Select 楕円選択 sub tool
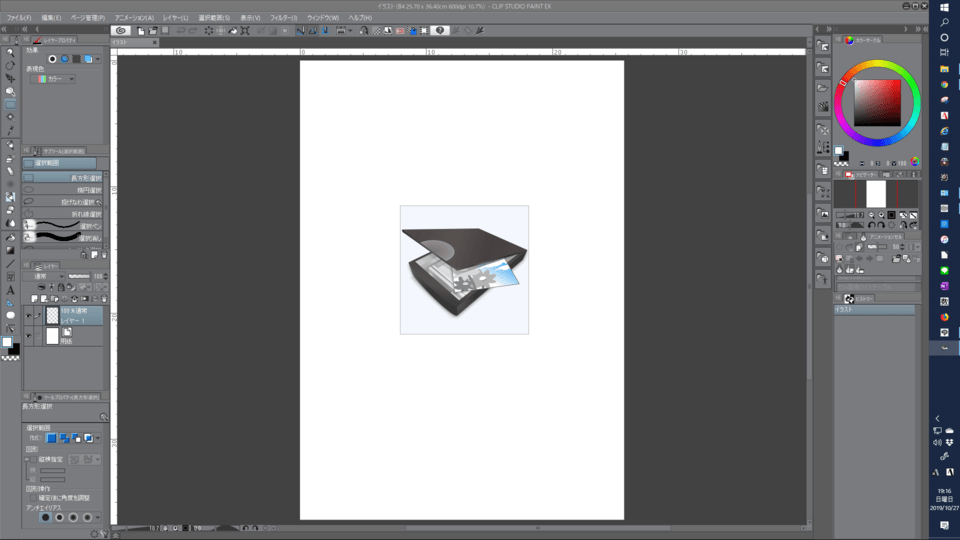This screenshot has width=960, height=540. [x=62, y=190]
